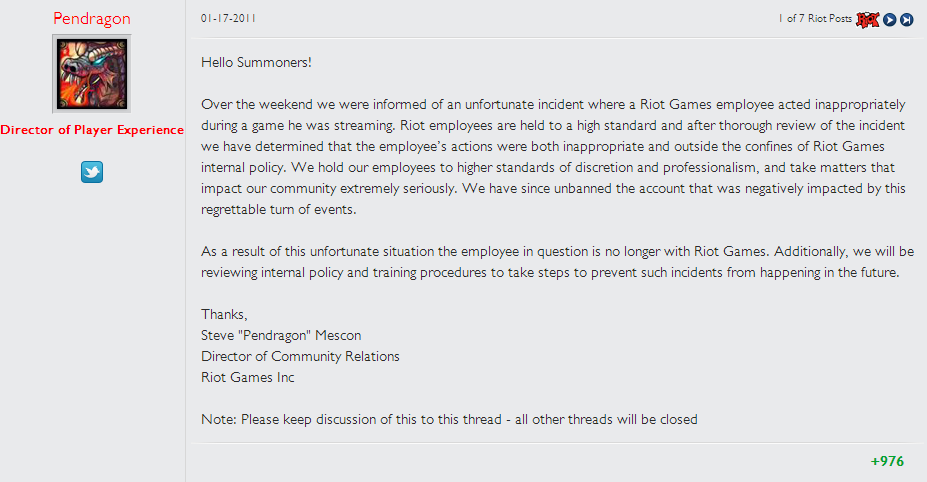
Task: Click the 01-17-2011 post date
Action: 228,18
